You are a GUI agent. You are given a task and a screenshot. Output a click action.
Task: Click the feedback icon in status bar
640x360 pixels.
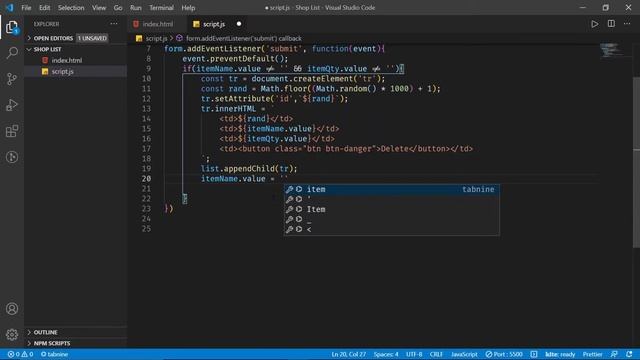pyautogui.click(x=614, y=354)
